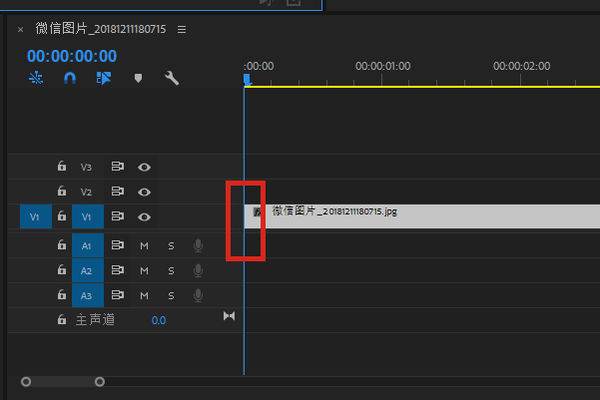Toggle lock on track A1

tap(62, 245)
